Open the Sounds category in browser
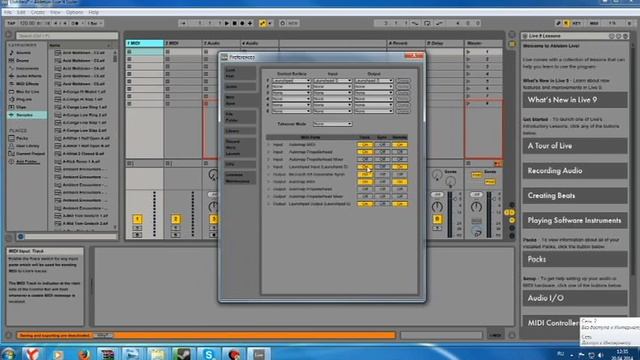Viewport: 640px width, 360px height. point(23,53)
